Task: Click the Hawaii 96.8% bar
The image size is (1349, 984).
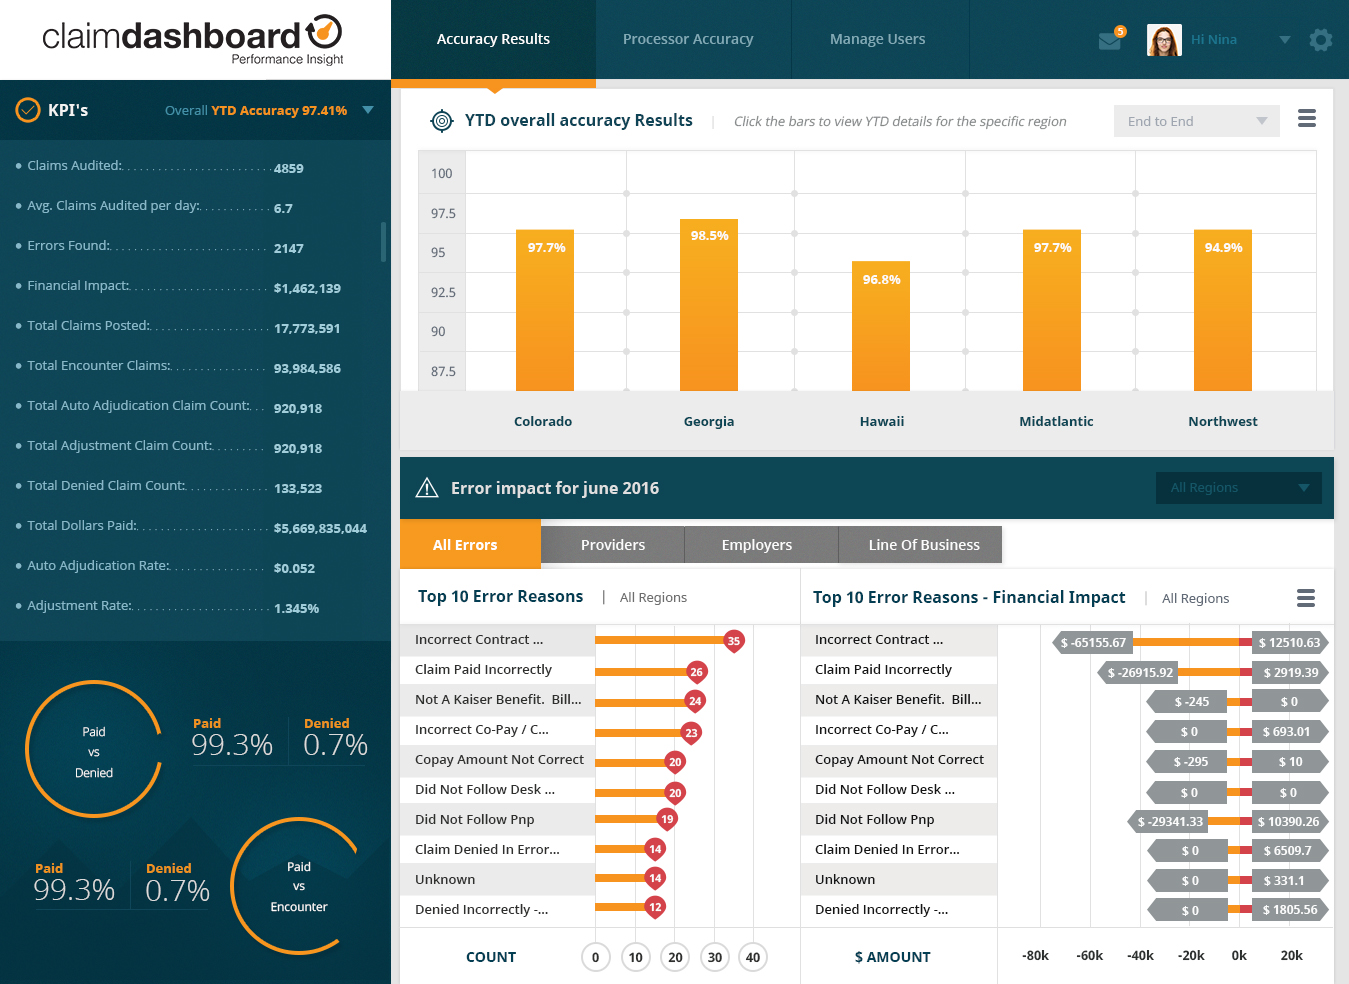Action: pos(881,326)
